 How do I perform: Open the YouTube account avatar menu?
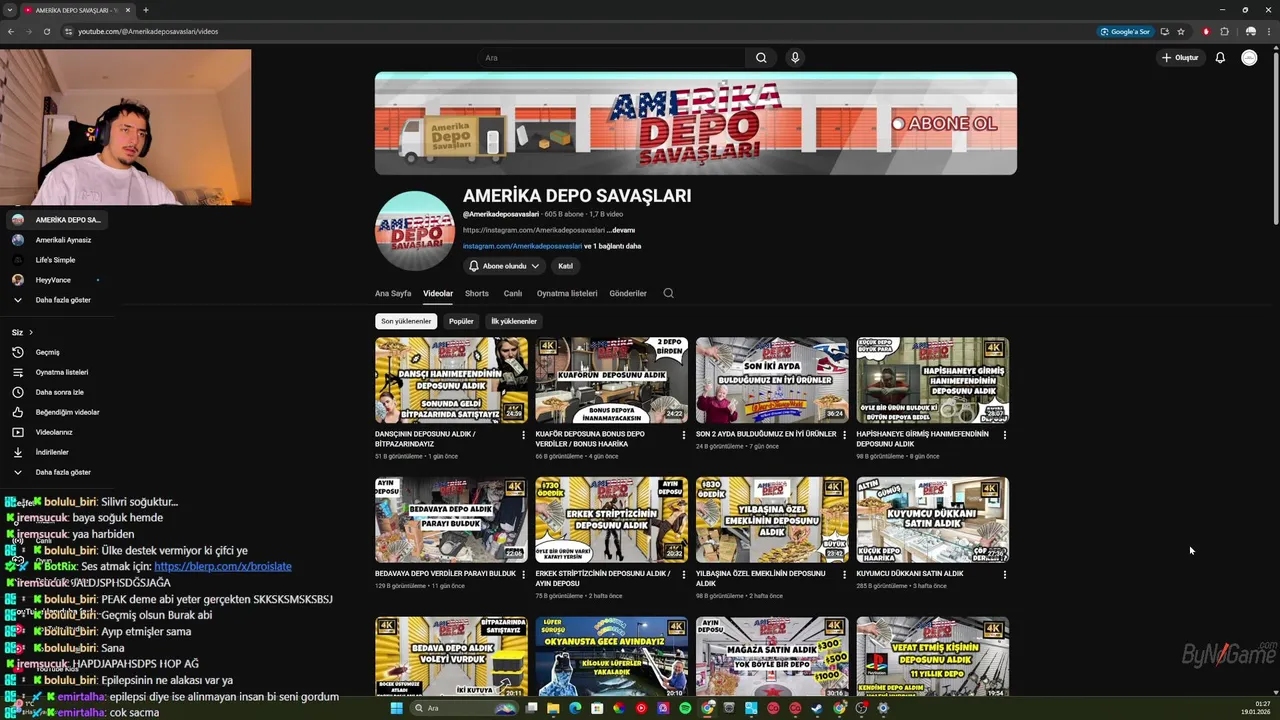click(x=1249, y=58)
